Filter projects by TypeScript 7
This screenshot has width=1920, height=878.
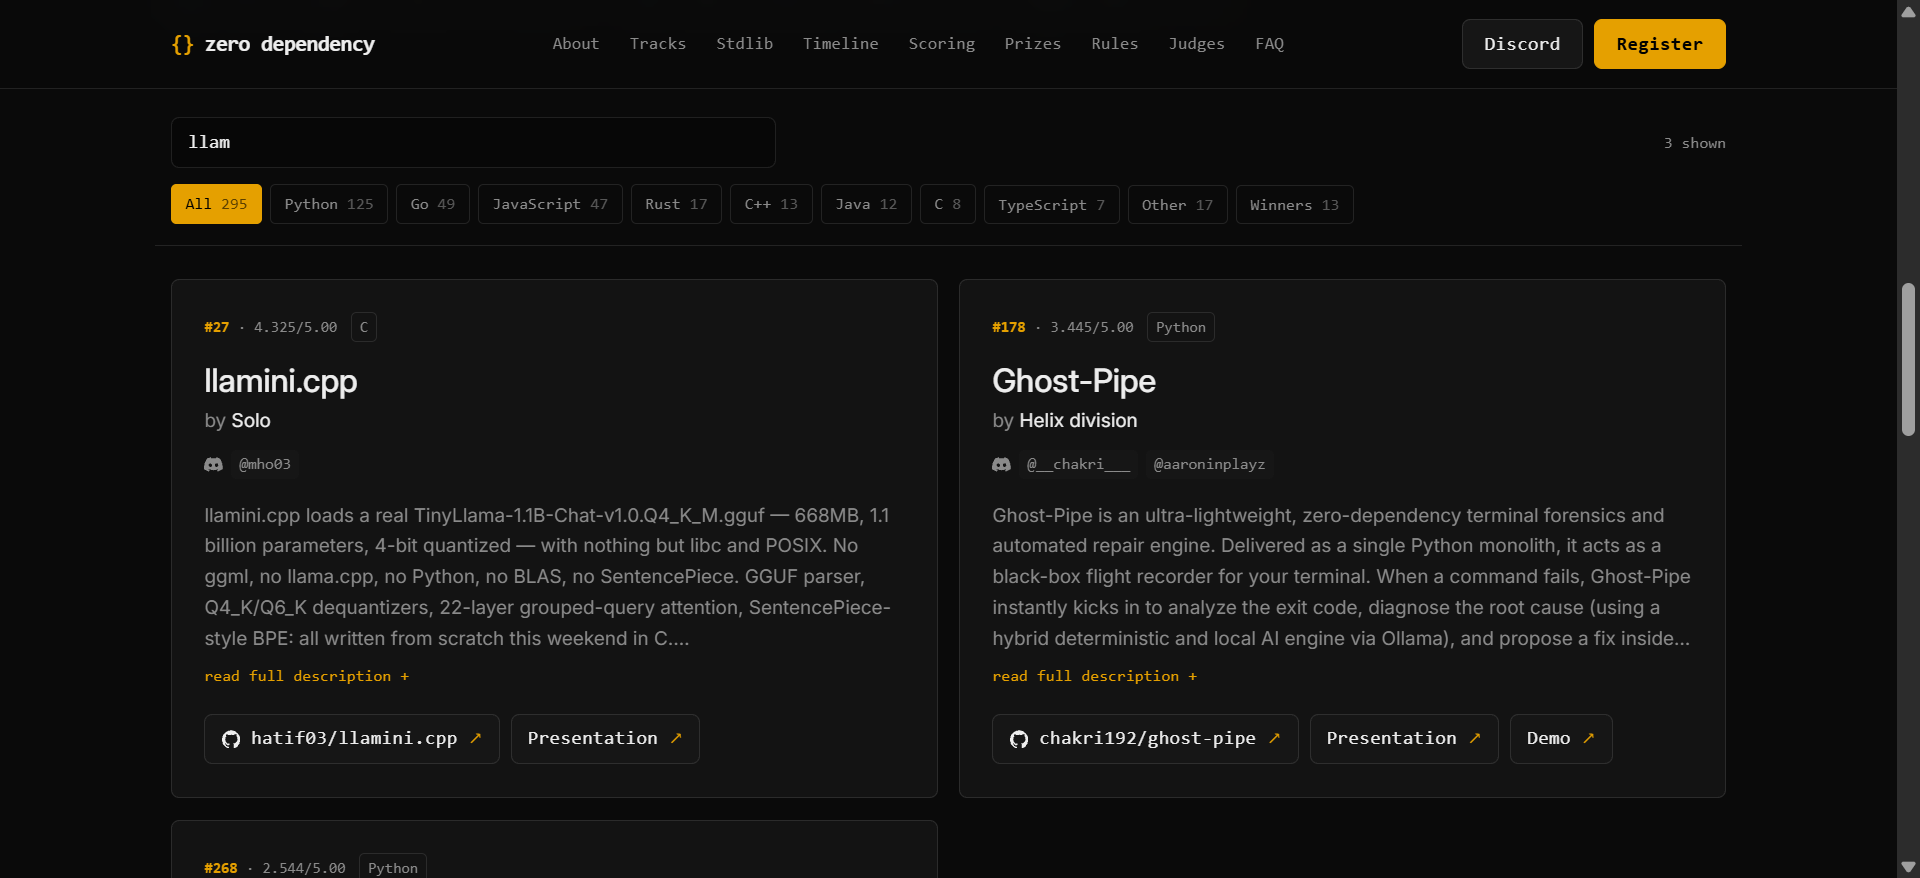1052,204
